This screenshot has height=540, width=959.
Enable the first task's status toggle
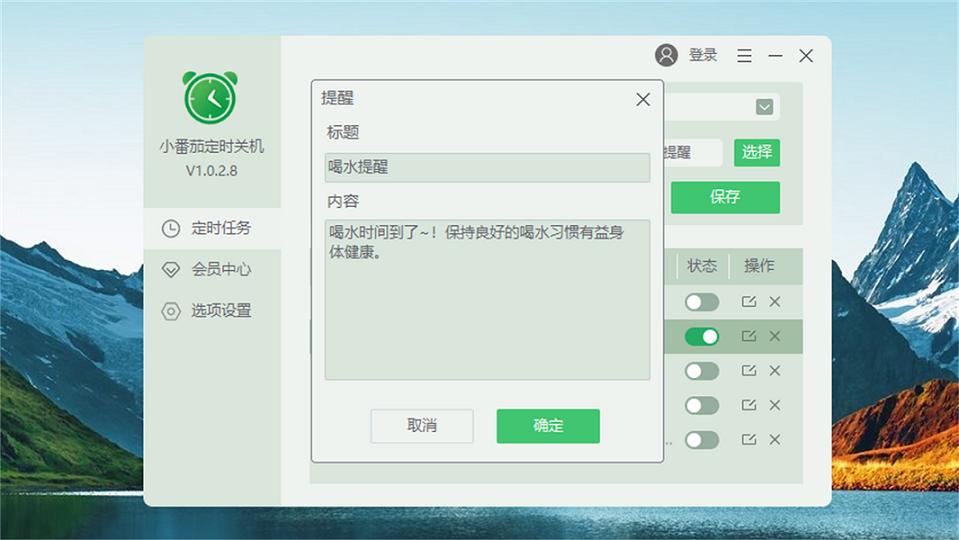click(702, 301)
